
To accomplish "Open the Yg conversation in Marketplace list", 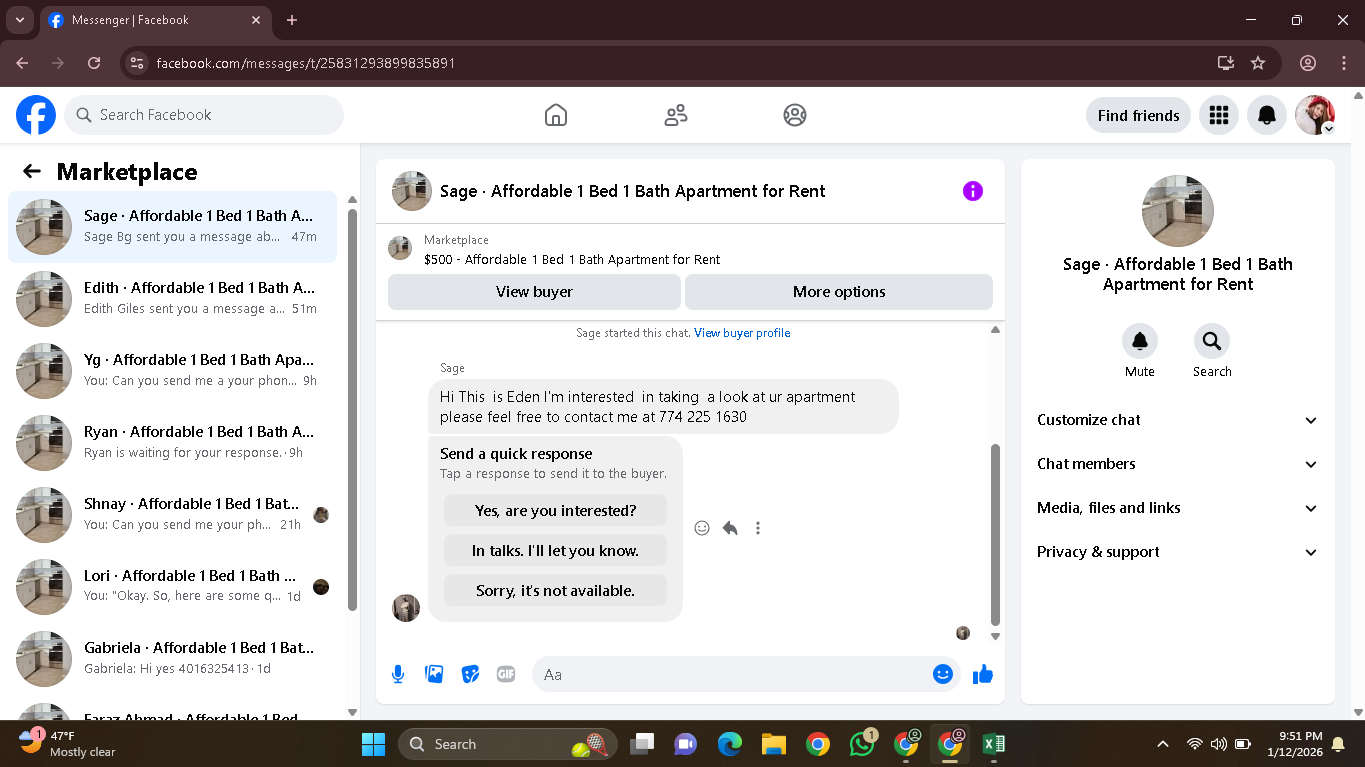I will [x=172, y=371].
